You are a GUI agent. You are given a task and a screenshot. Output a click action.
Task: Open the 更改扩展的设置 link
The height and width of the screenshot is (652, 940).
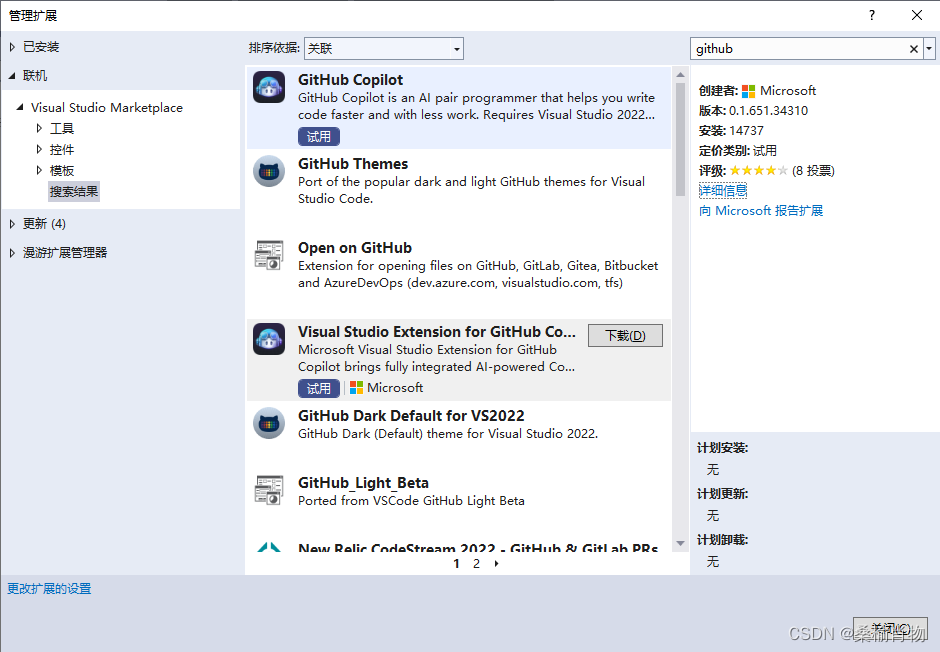(49, 588)
